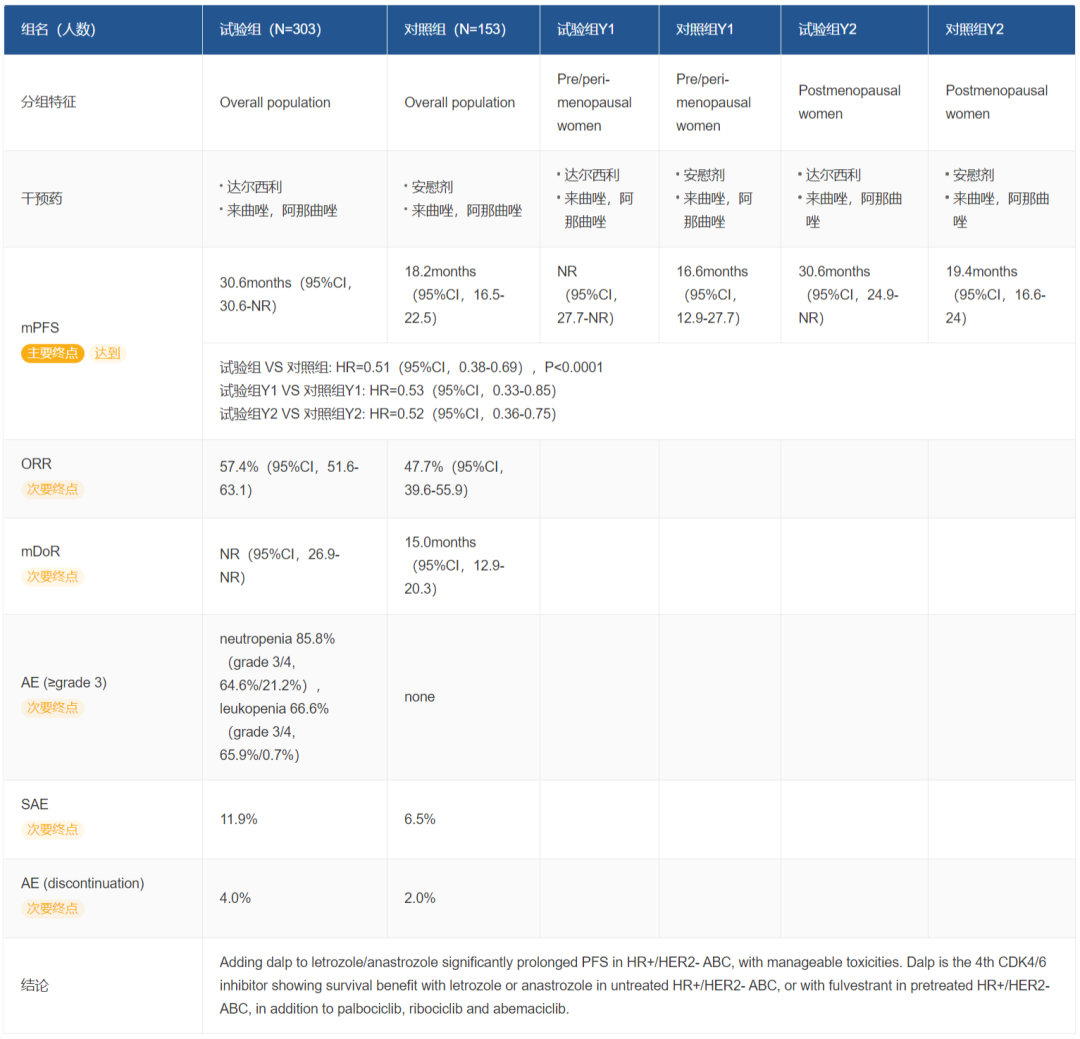Click the 试验组 VS 对照组 HR=0.51 line
1080x1039 pixels.
(x=411, y=367)
